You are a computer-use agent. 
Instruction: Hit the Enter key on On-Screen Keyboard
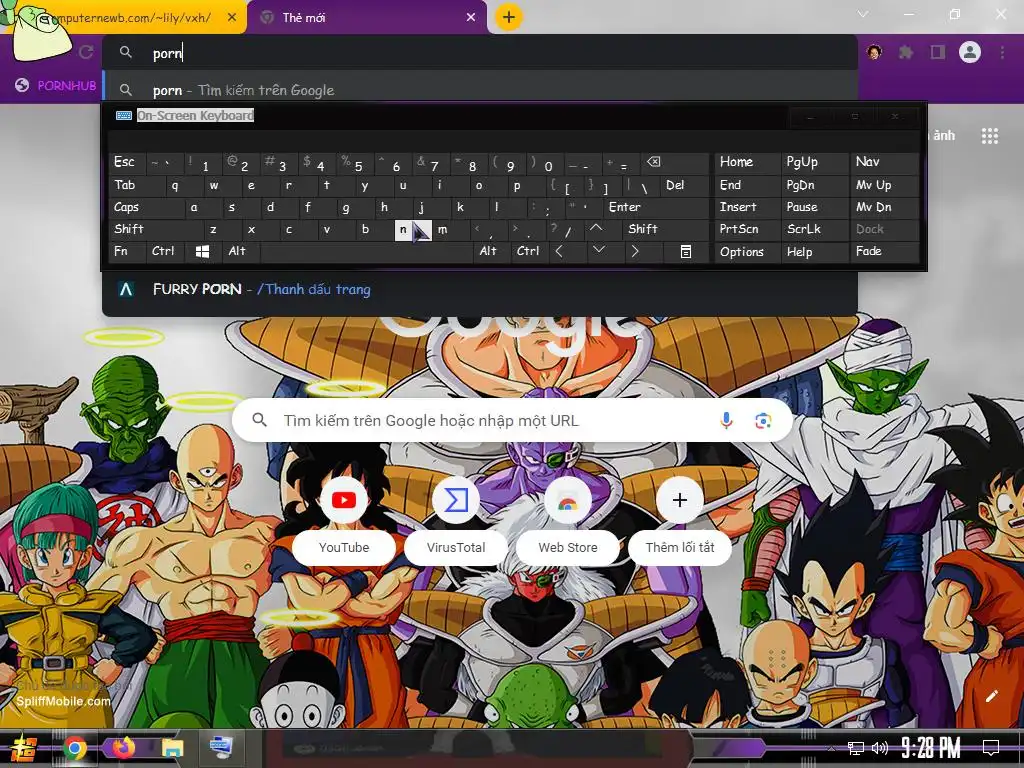pyautogui.click(x=656, y=207)
